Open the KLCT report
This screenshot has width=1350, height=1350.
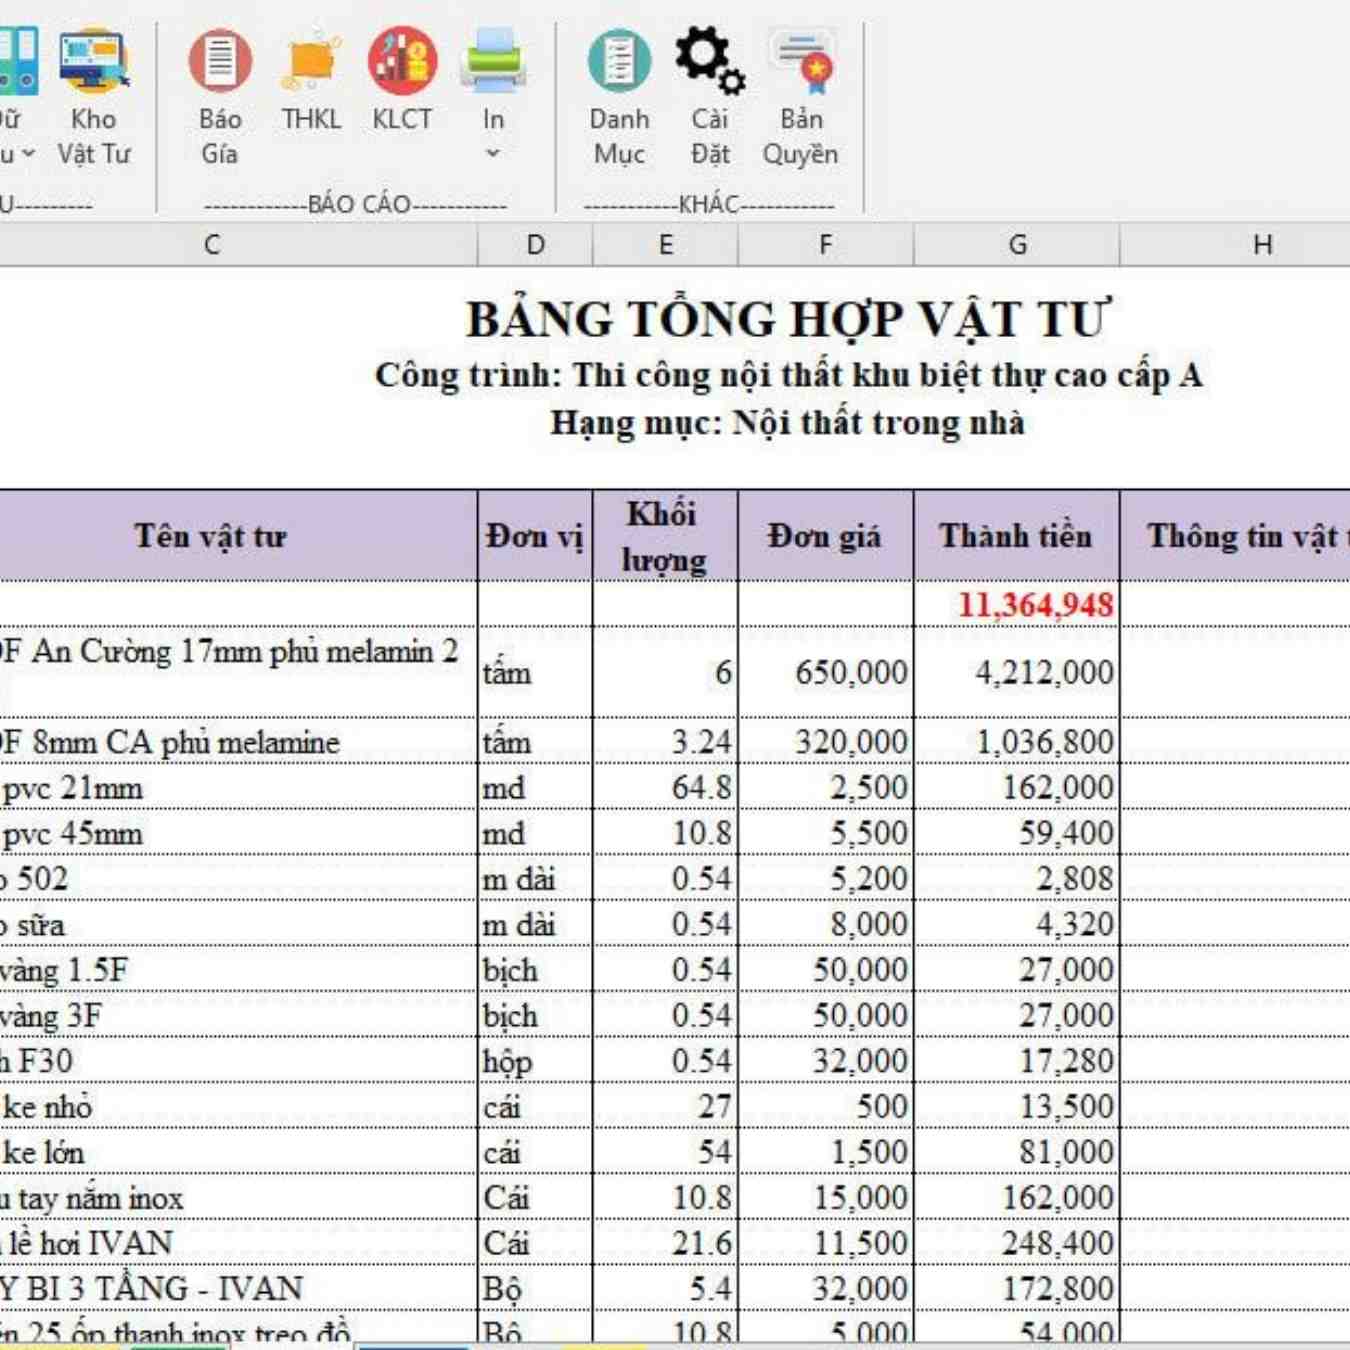402,82
